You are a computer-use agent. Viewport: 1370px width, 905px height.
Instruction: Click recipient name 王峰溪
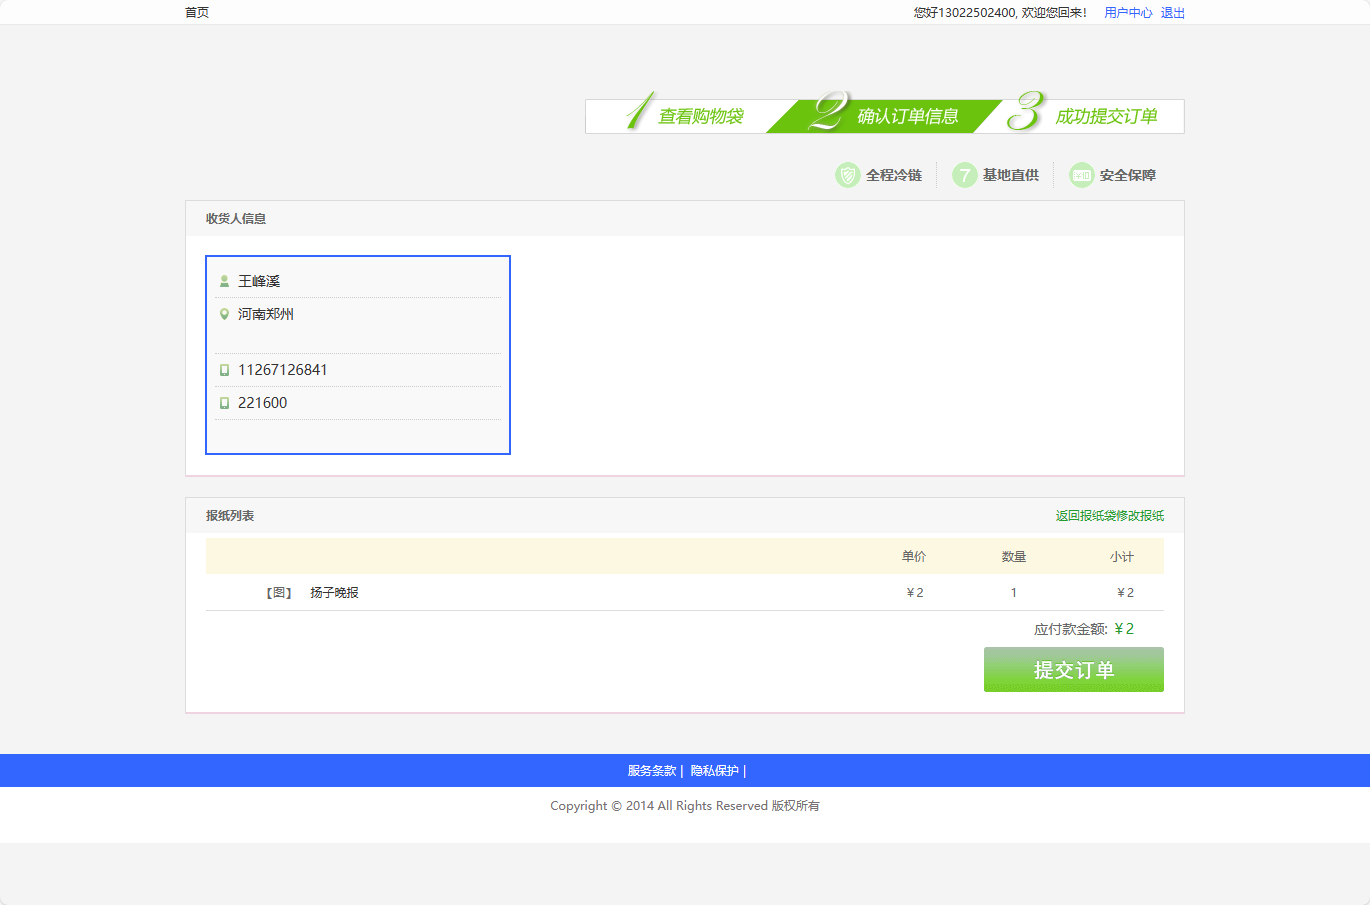coord(259,281)
